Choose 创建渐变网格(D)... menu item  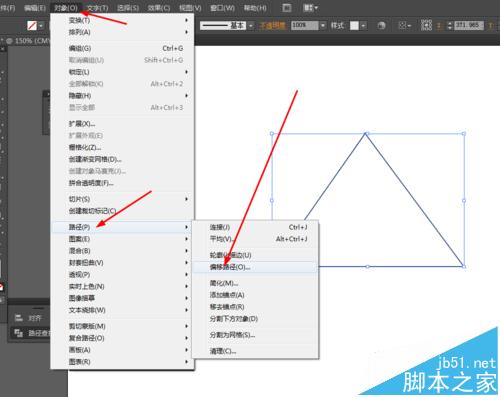122,159
